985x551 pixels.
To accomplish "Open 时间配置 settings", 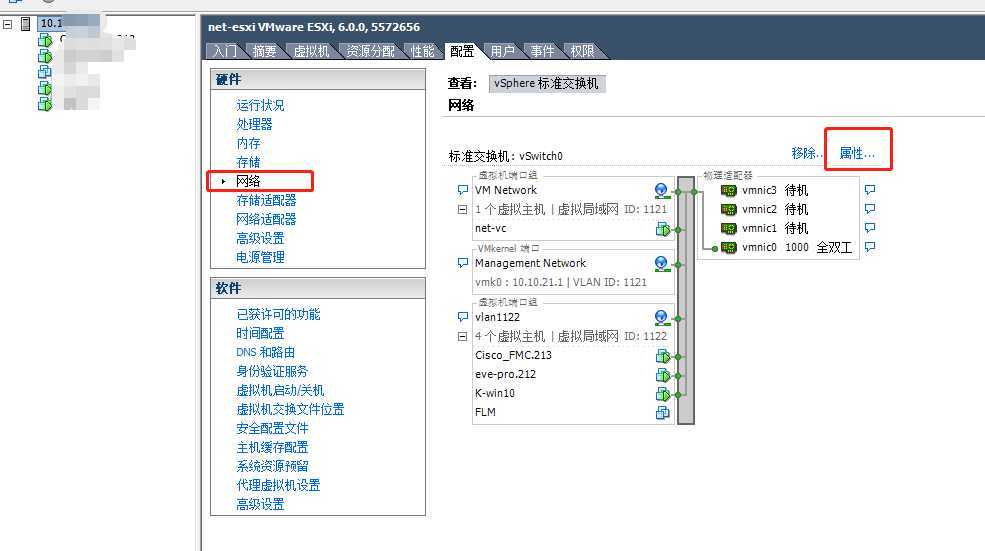I will pyautogui.click(x=260, y=333).
